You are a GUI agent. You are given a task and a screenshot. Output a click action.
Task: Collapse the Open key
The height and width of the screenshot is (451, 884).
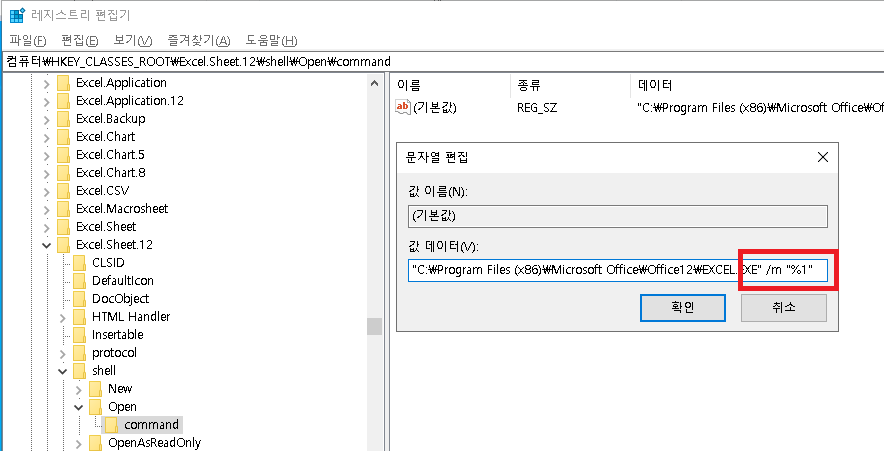[78, 407]
